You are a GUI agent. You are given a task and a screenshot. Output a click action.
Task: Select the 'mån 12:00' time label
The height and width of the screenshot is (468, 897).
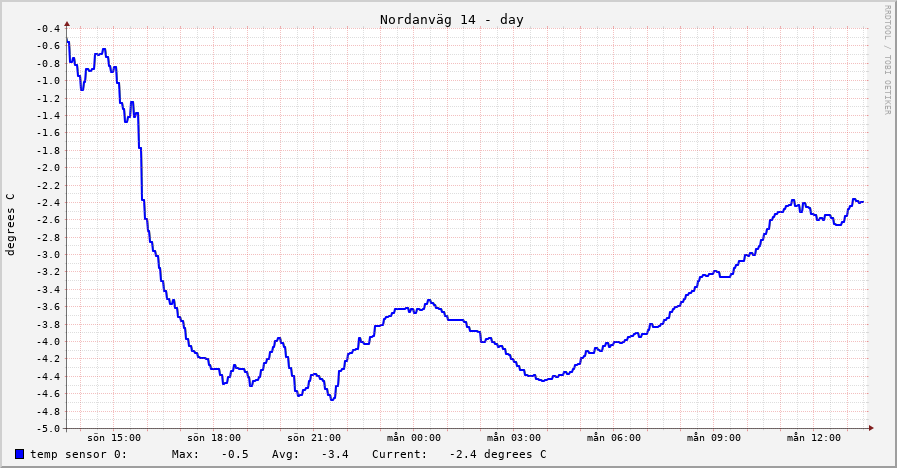814,438
